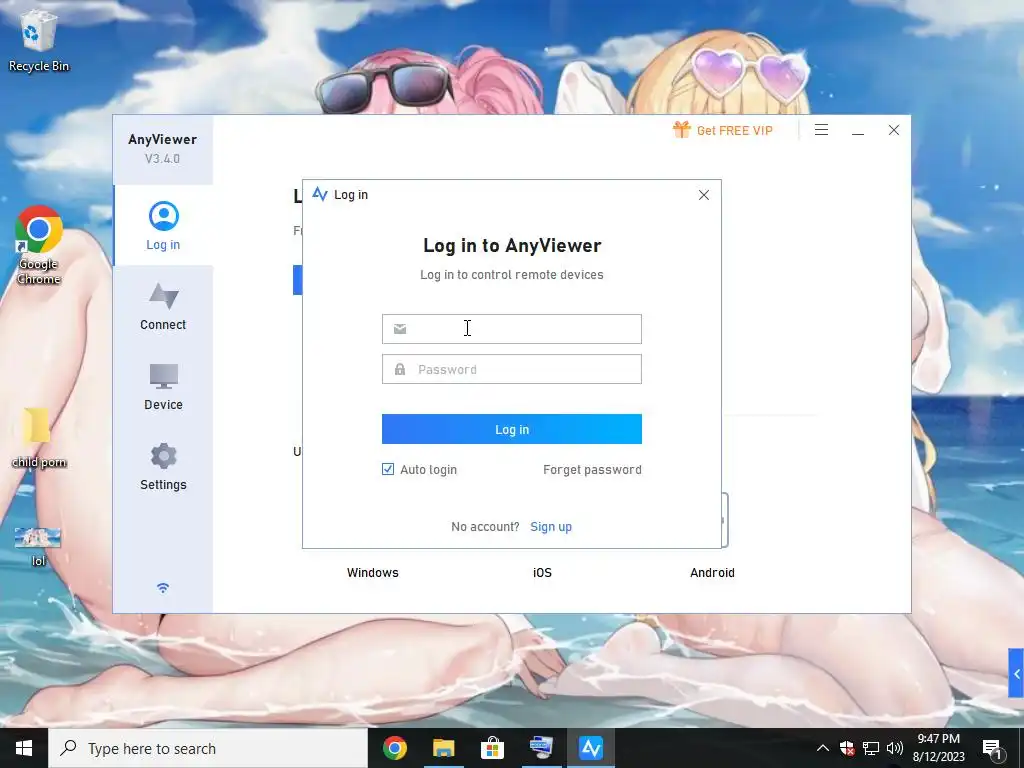Screen dimensions: 1024x768
Task: Click the AnyViewer taskbar icon
Action: pos(590,748)
